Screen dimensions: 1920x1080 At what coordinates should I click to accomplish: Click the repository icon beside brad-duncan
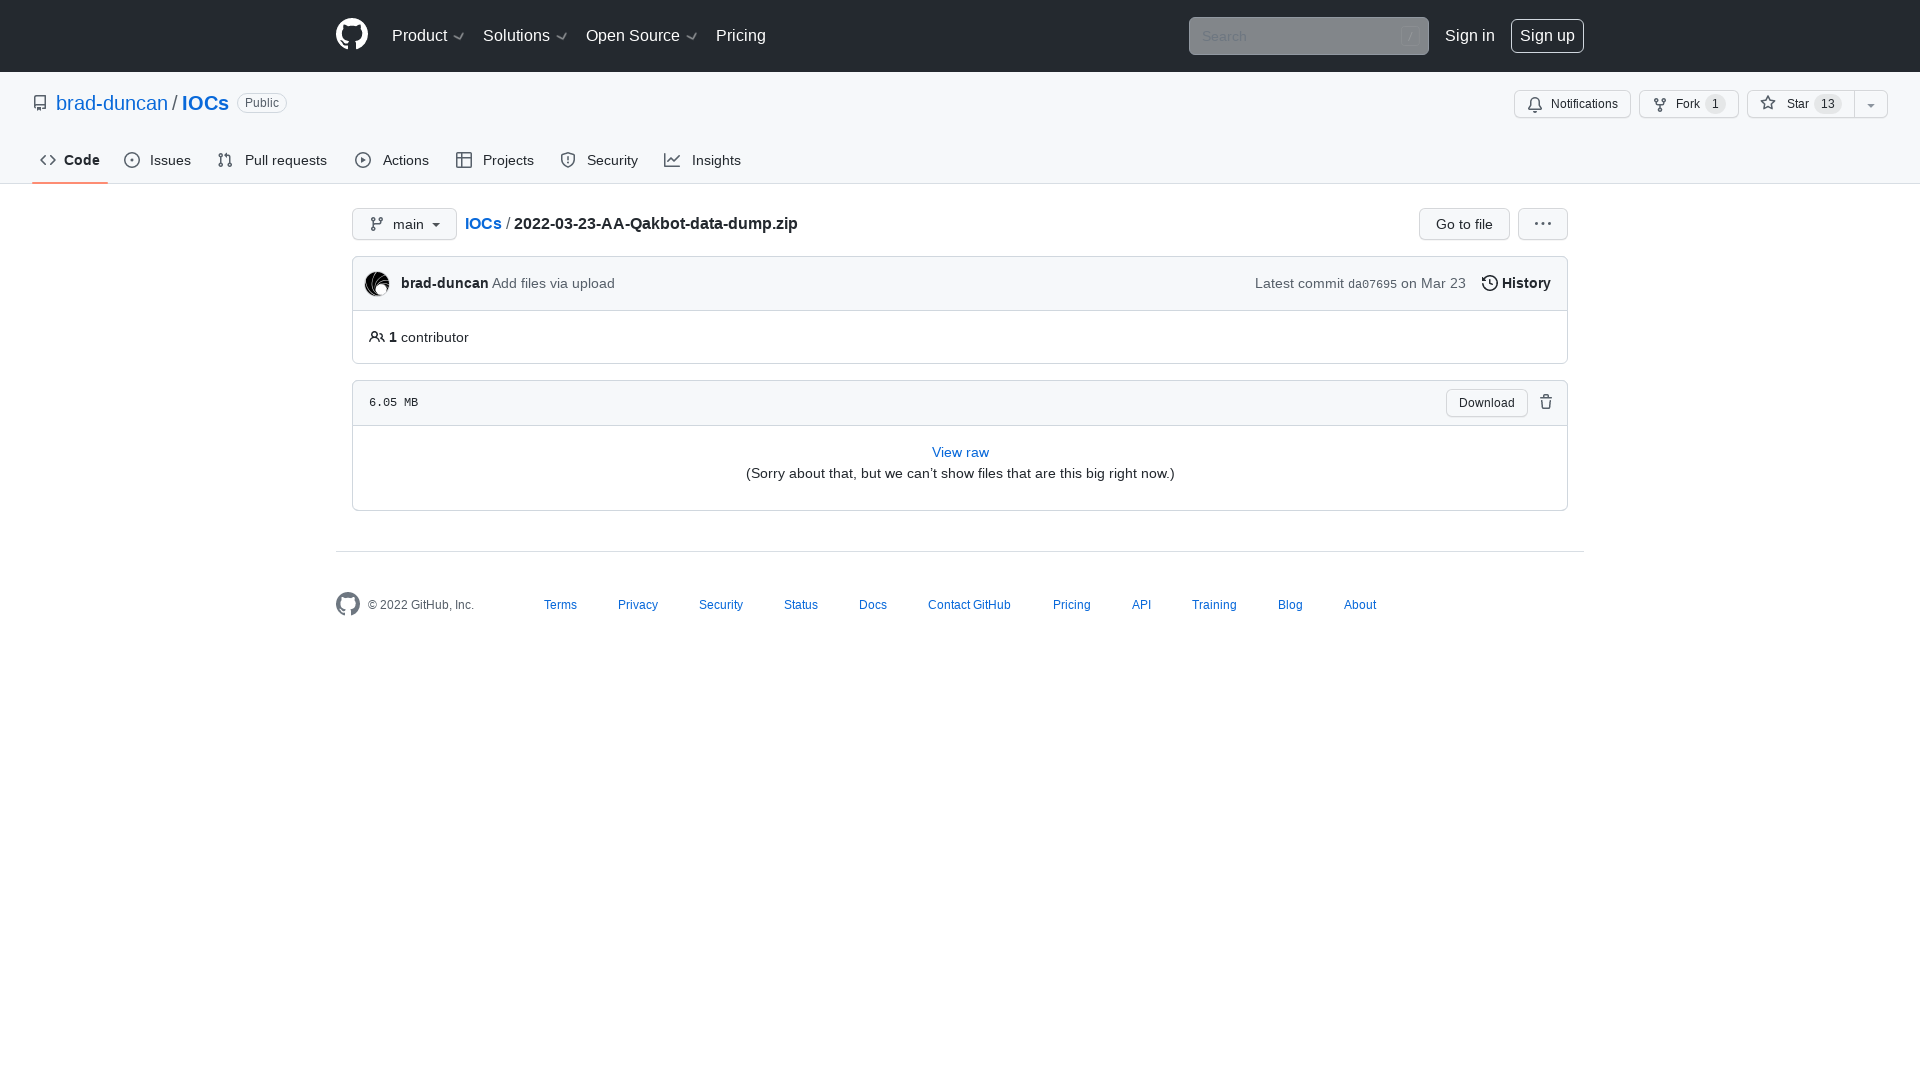(40, 103)
